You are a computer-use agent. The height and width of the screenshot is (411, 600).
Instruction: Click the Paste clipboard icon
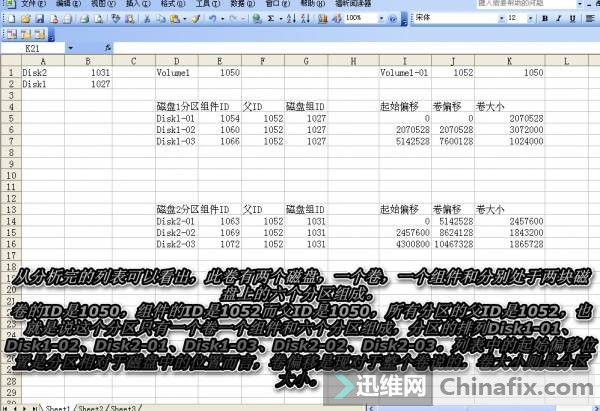click(x=175, y=18)
